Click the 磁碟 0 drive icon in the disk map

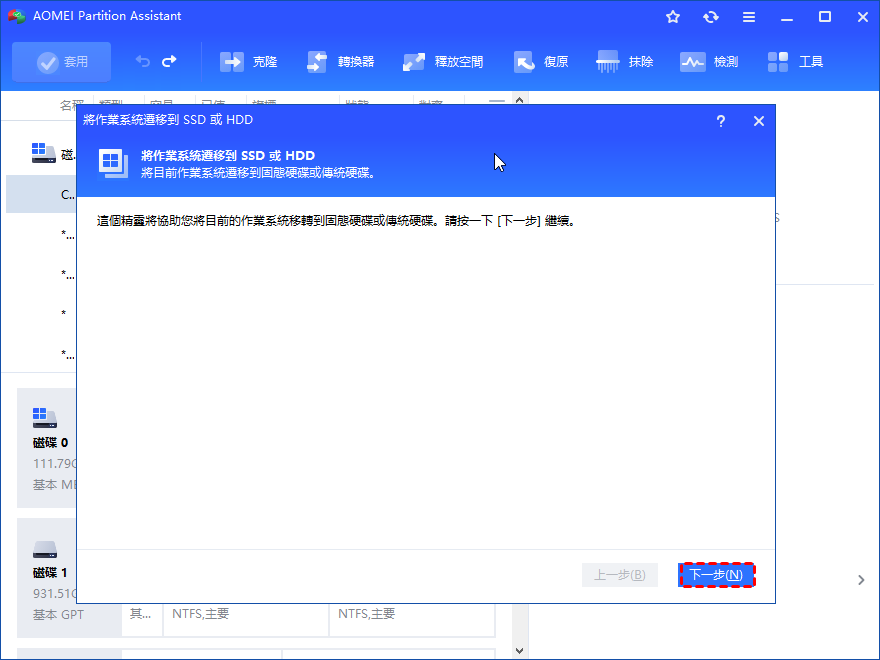coord(44,418)
